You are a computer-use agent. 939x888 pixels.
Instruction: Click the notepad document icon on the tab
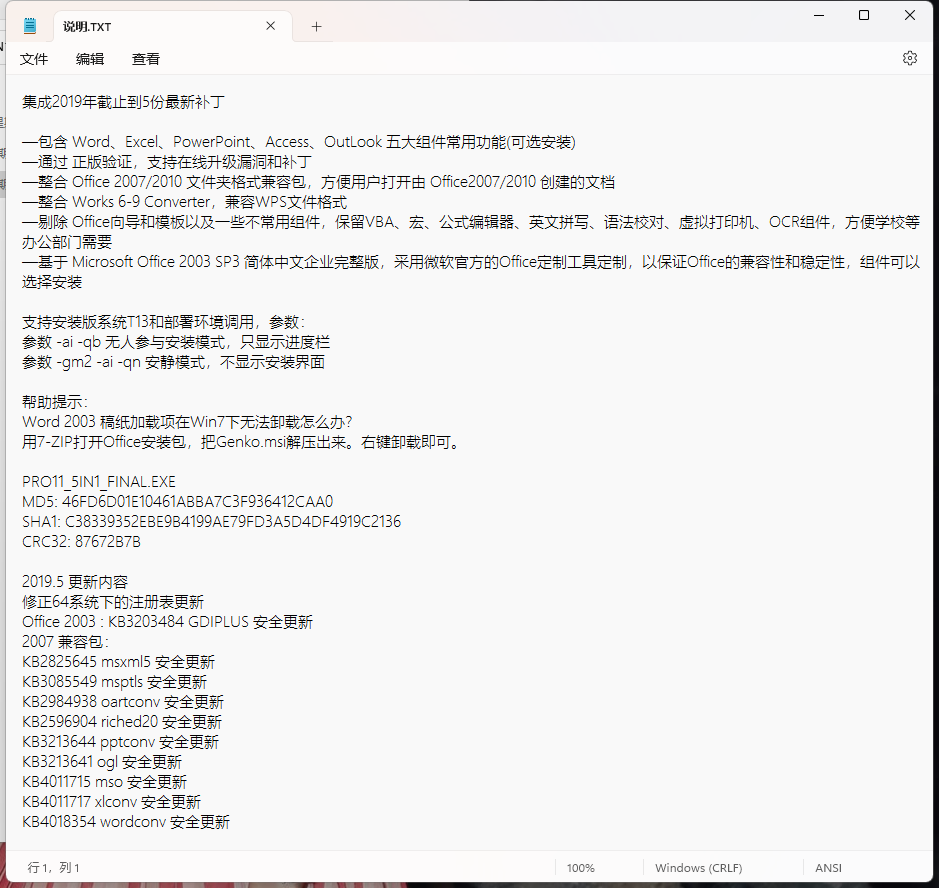click(x=28, y=26)
